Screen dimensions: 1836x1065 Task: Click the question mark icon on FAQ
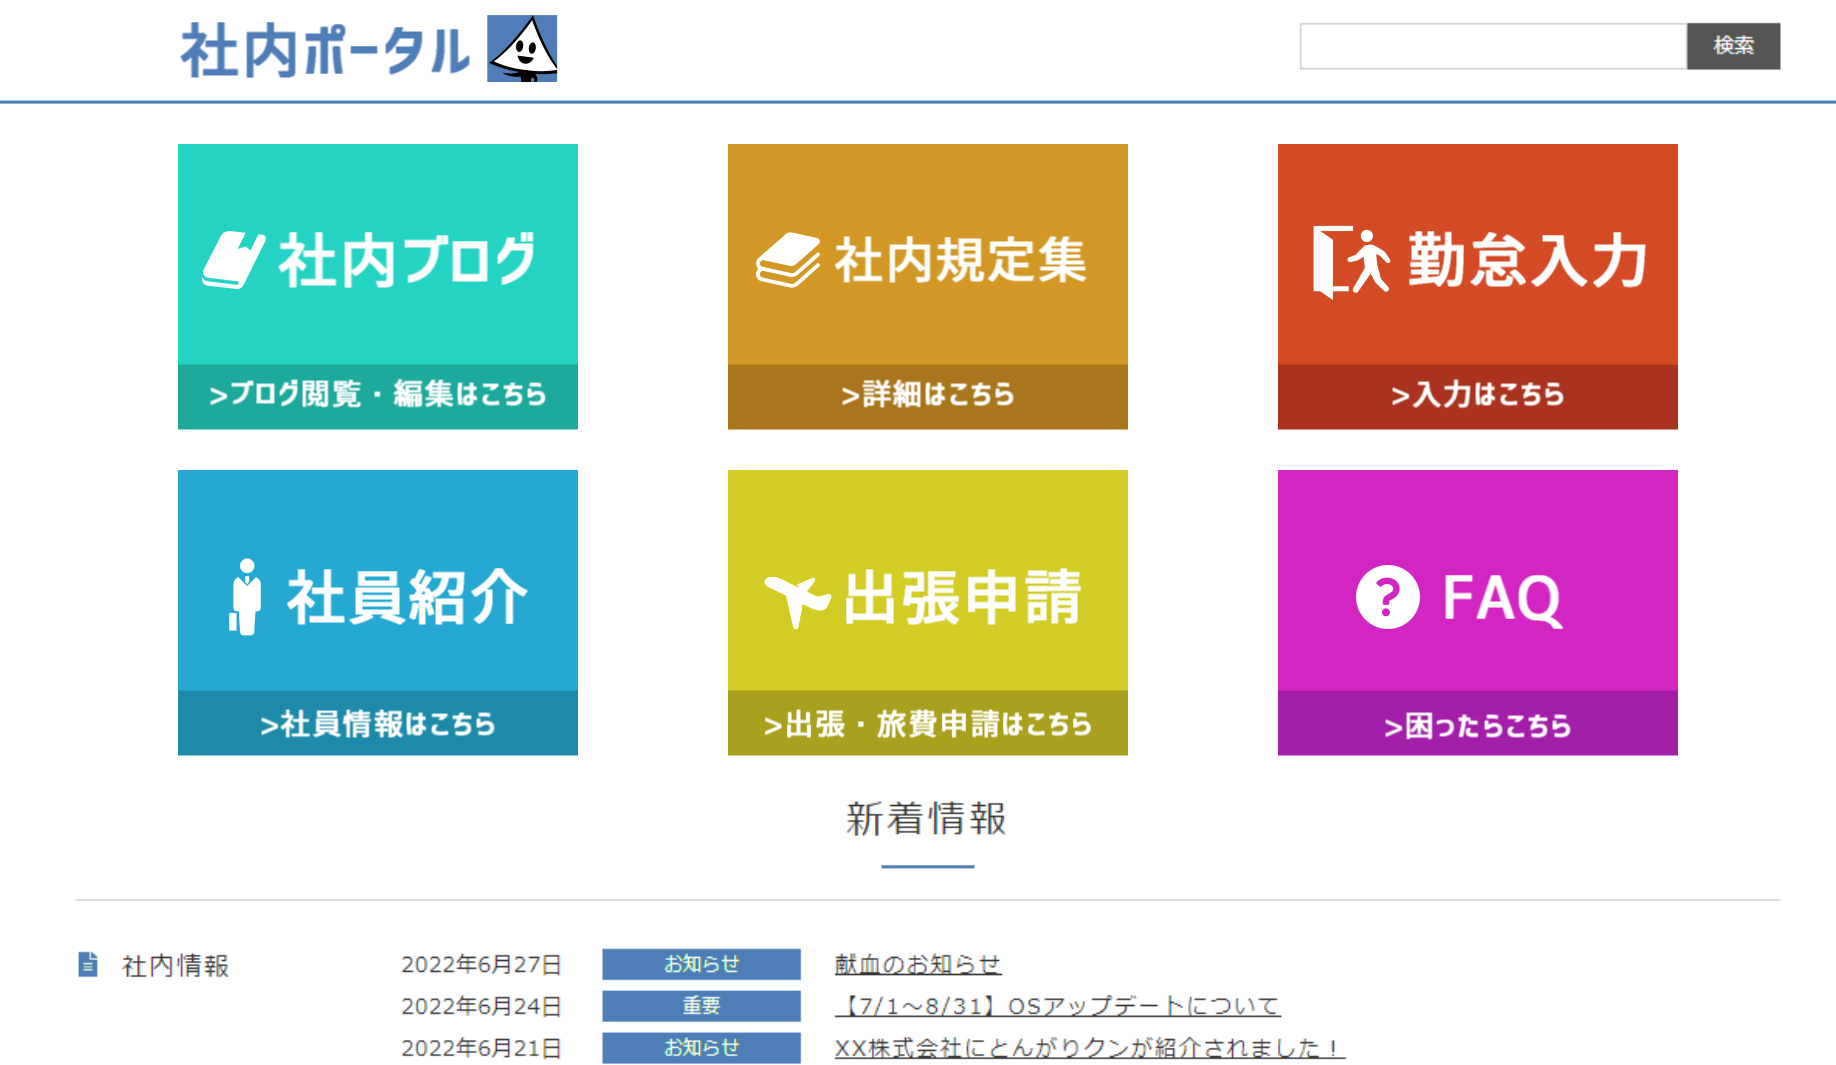coord(1387,597)
